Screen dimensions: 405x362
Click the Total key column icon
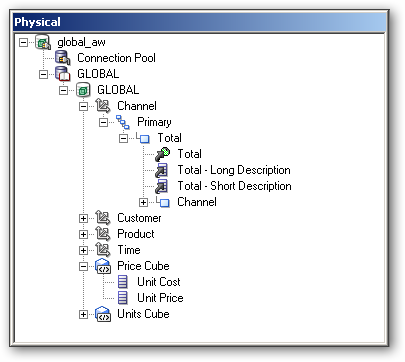point(163,154)
